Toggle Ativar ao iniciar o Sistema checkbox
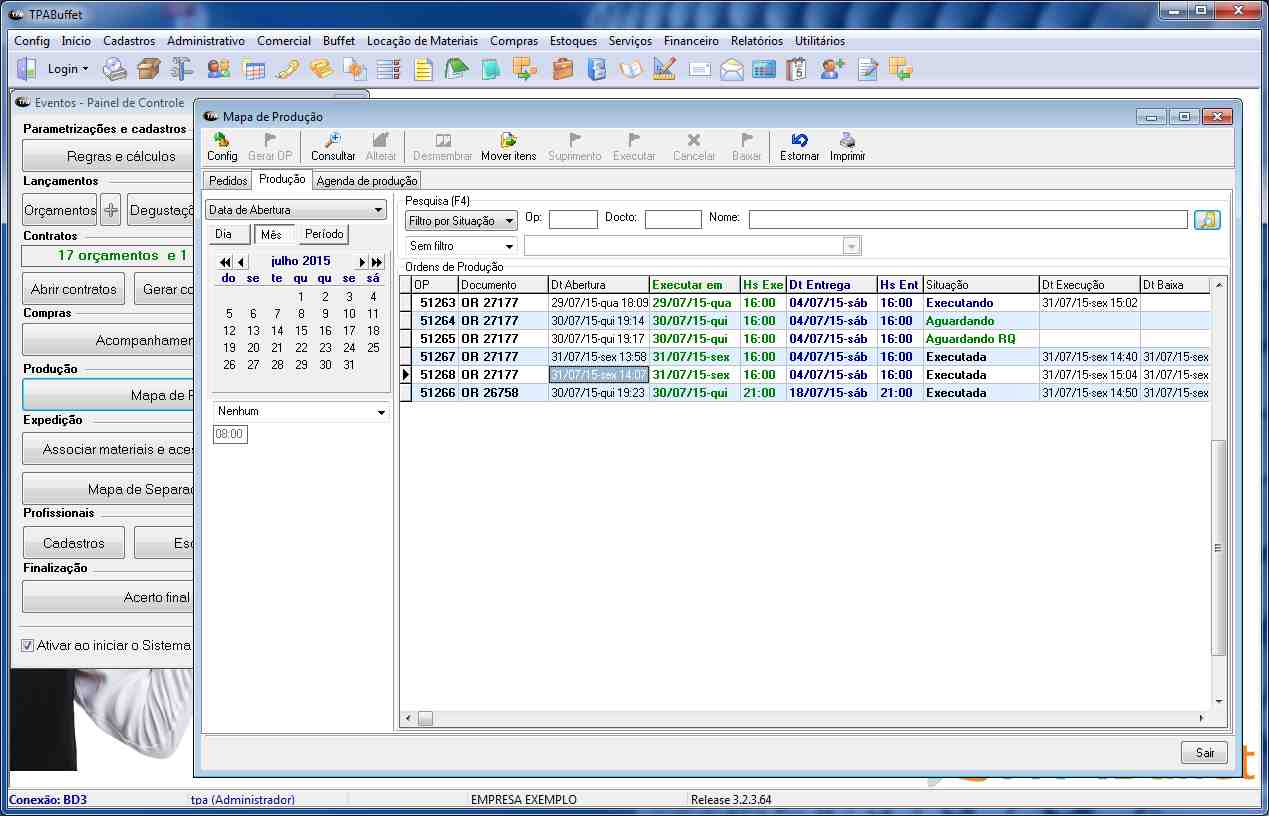Screen dimensions: 1269x816 click(x=28, y=646)
